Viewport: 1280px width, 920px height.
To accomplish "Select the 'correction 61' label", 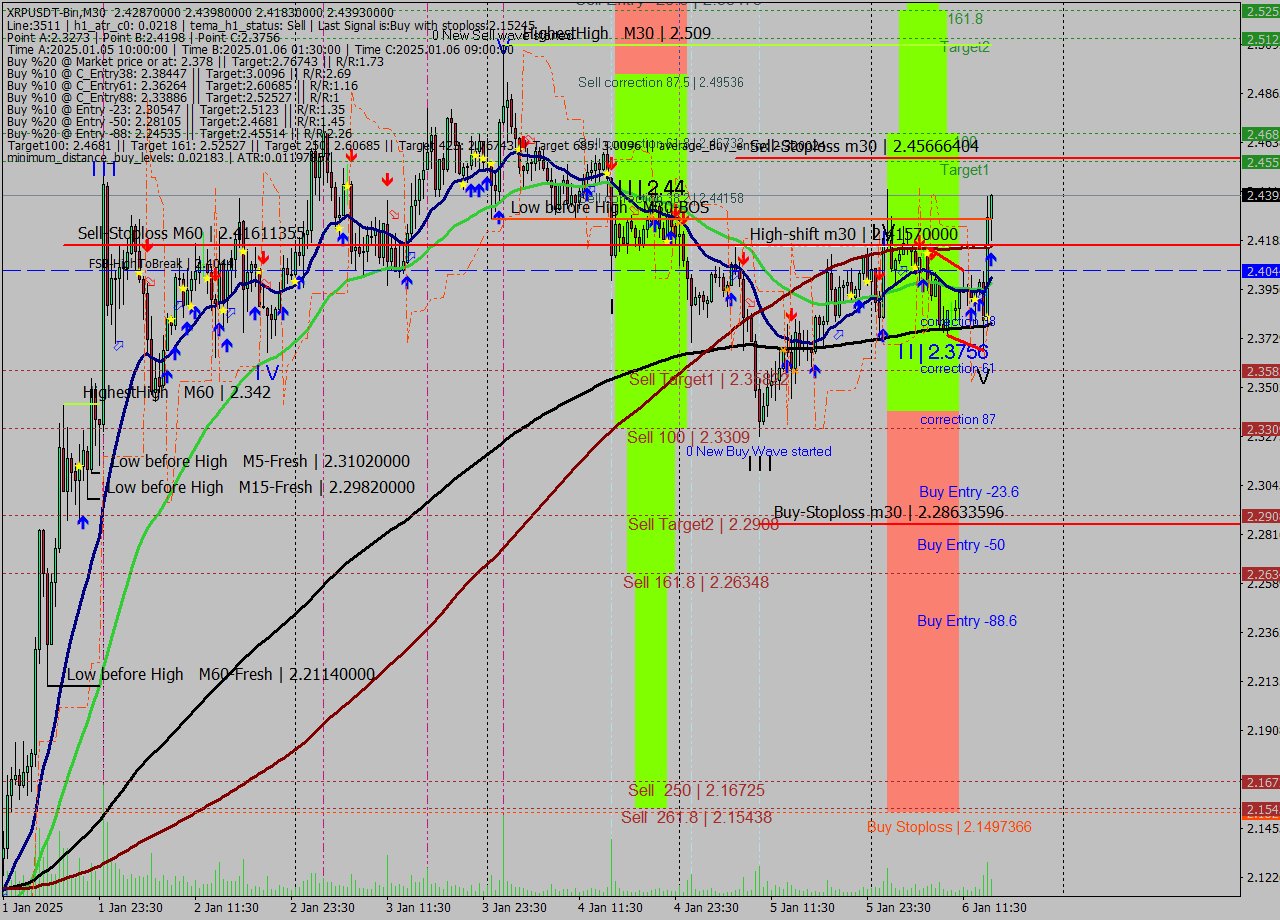I will tap(957, 368).
